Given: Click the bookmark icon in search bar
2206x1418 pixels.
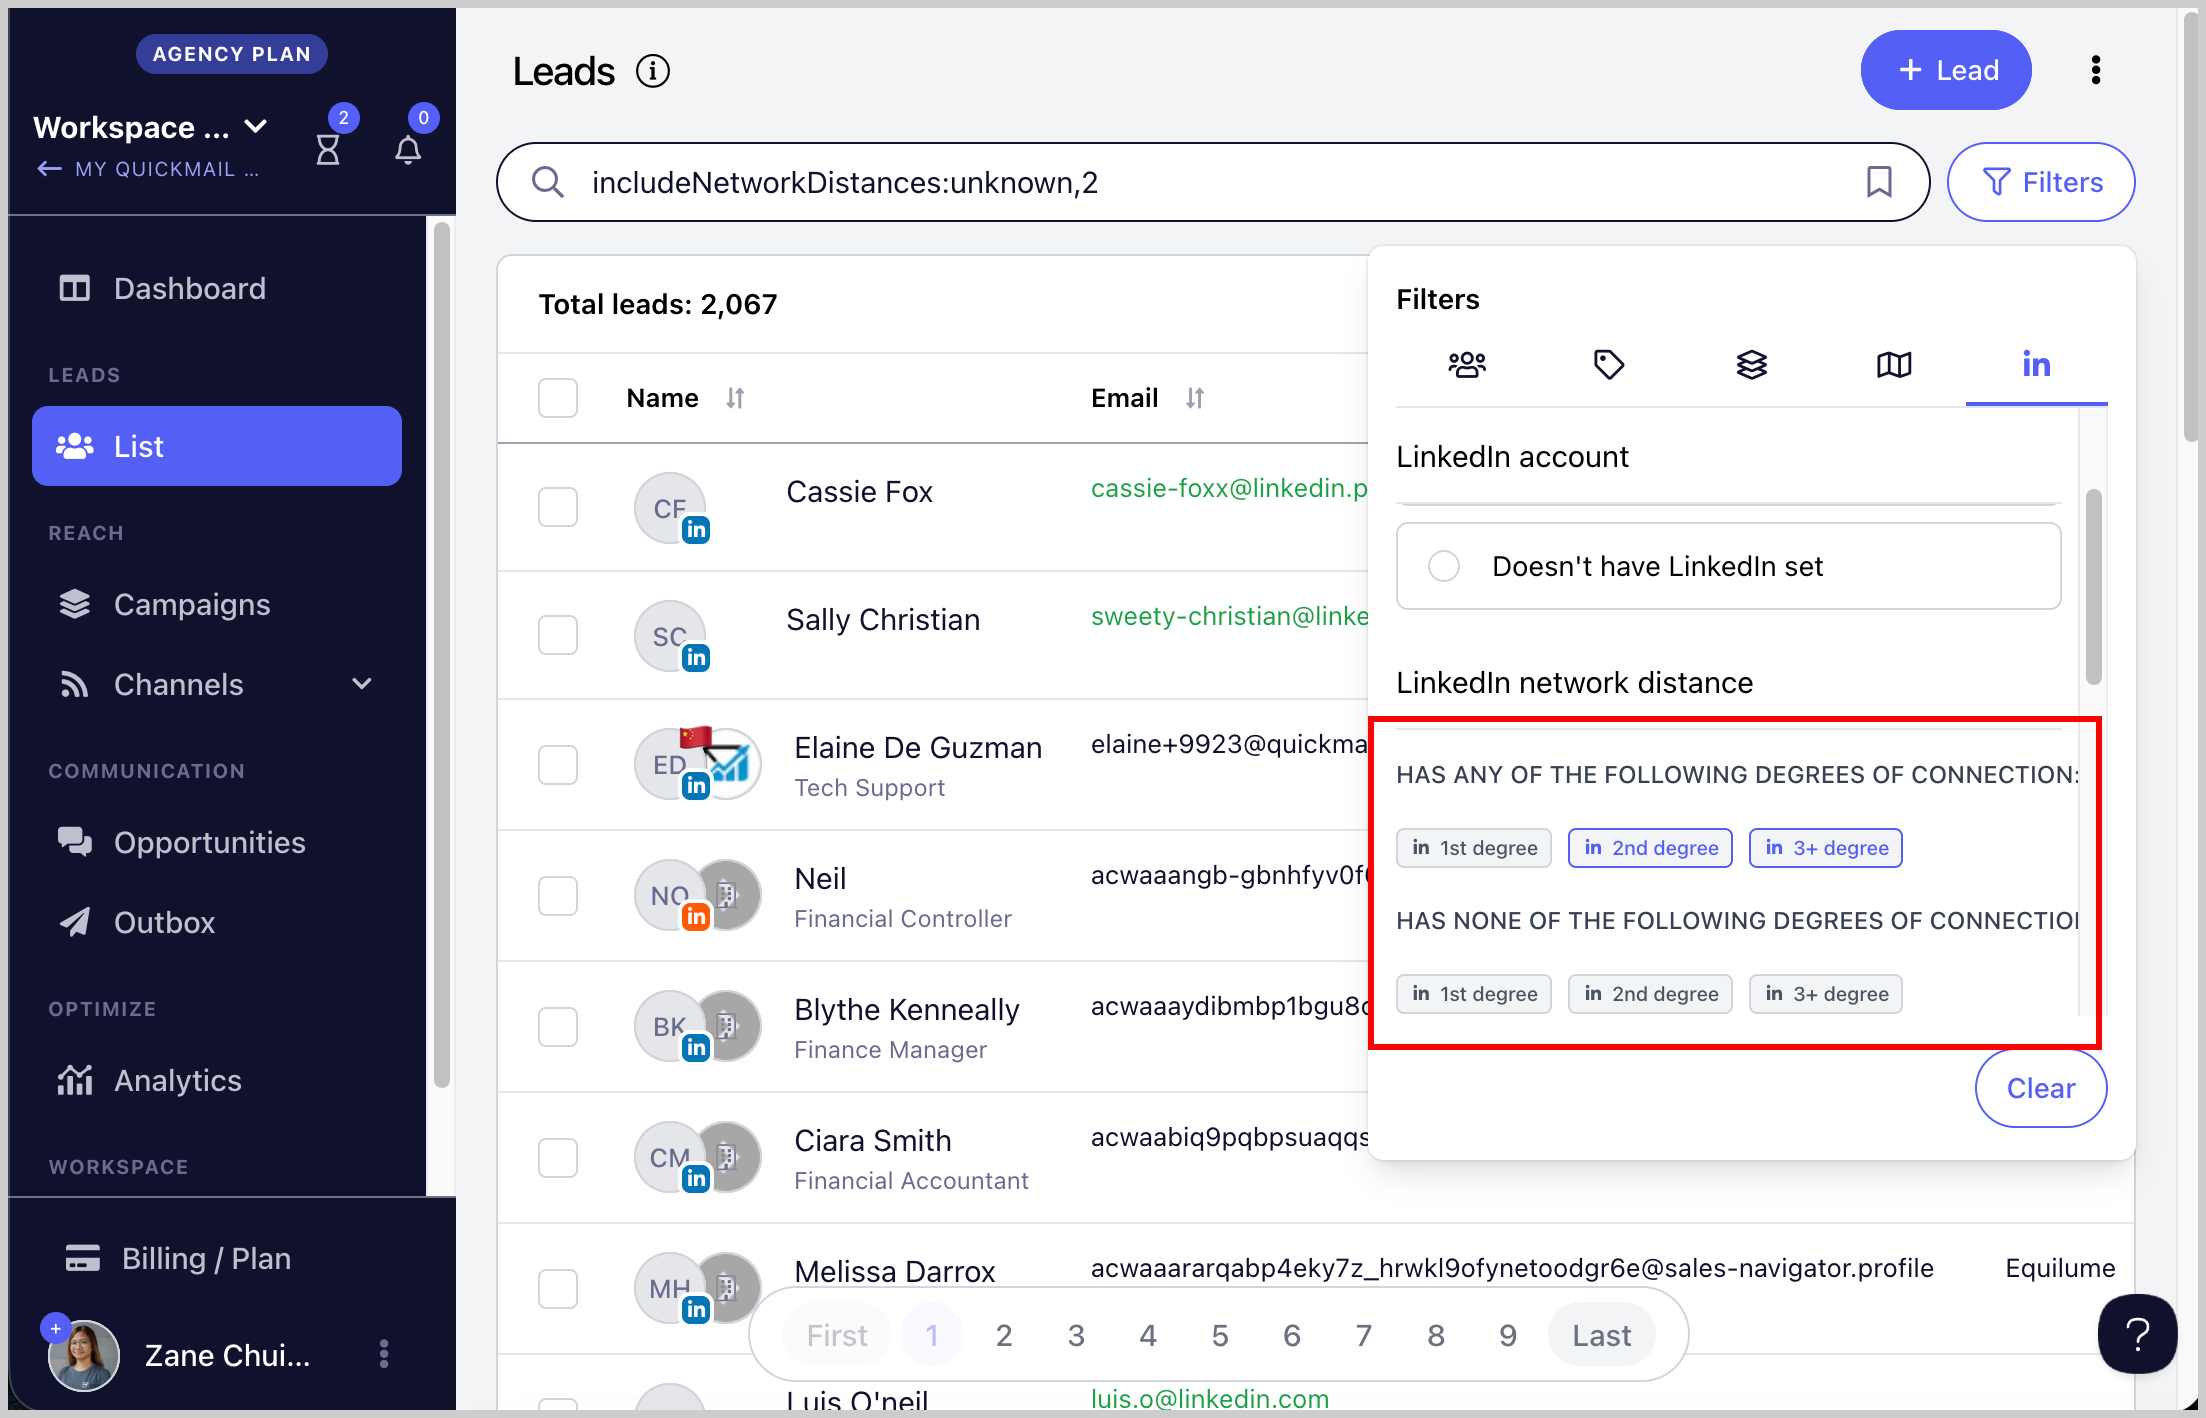Looking at the screenshot, I should click(x=1879, y=182).
